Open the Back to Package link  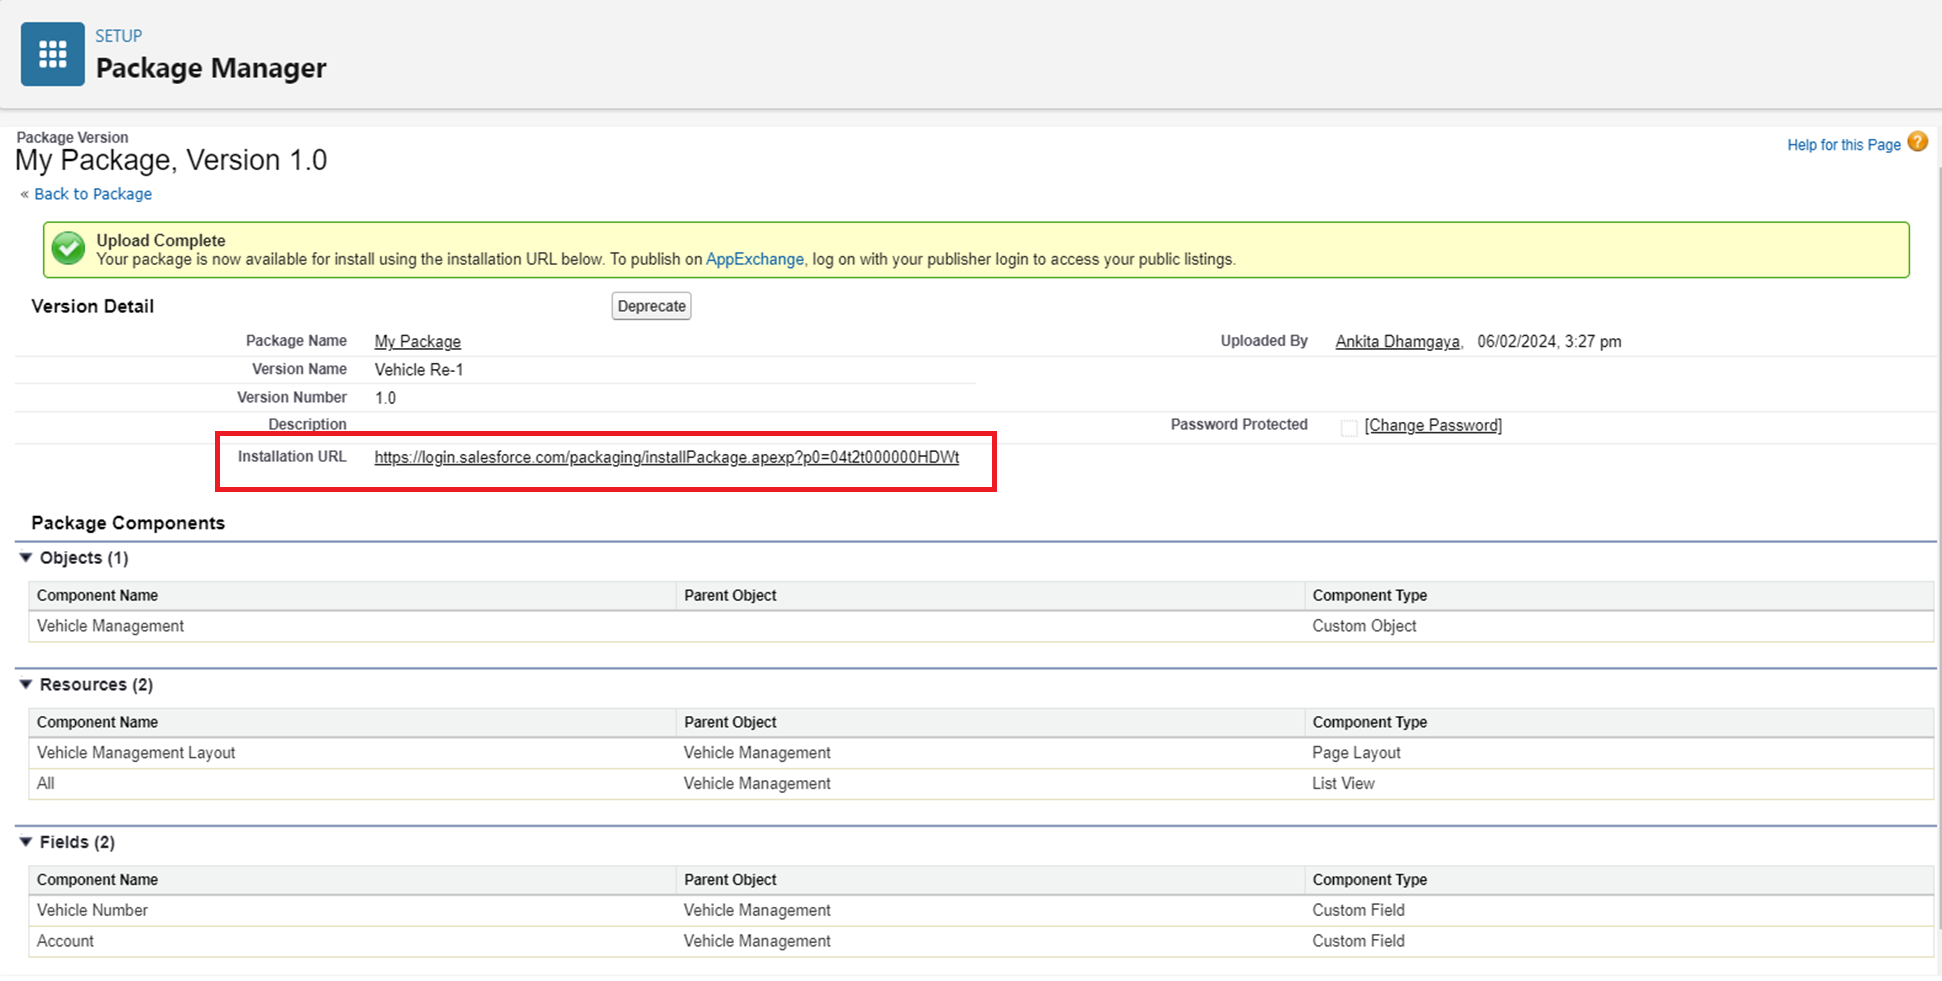point(93,194)
